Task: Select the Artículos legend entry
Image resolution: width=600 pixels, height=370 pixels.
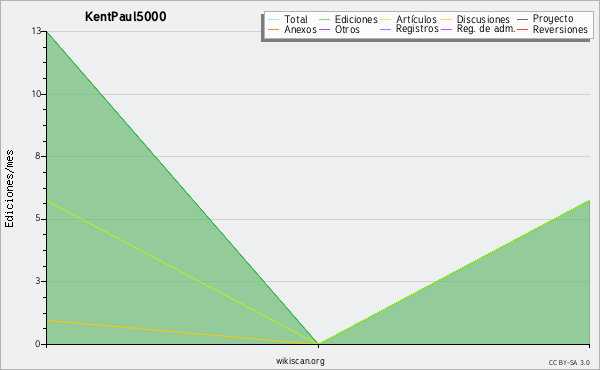Action: tap(408, 19)
